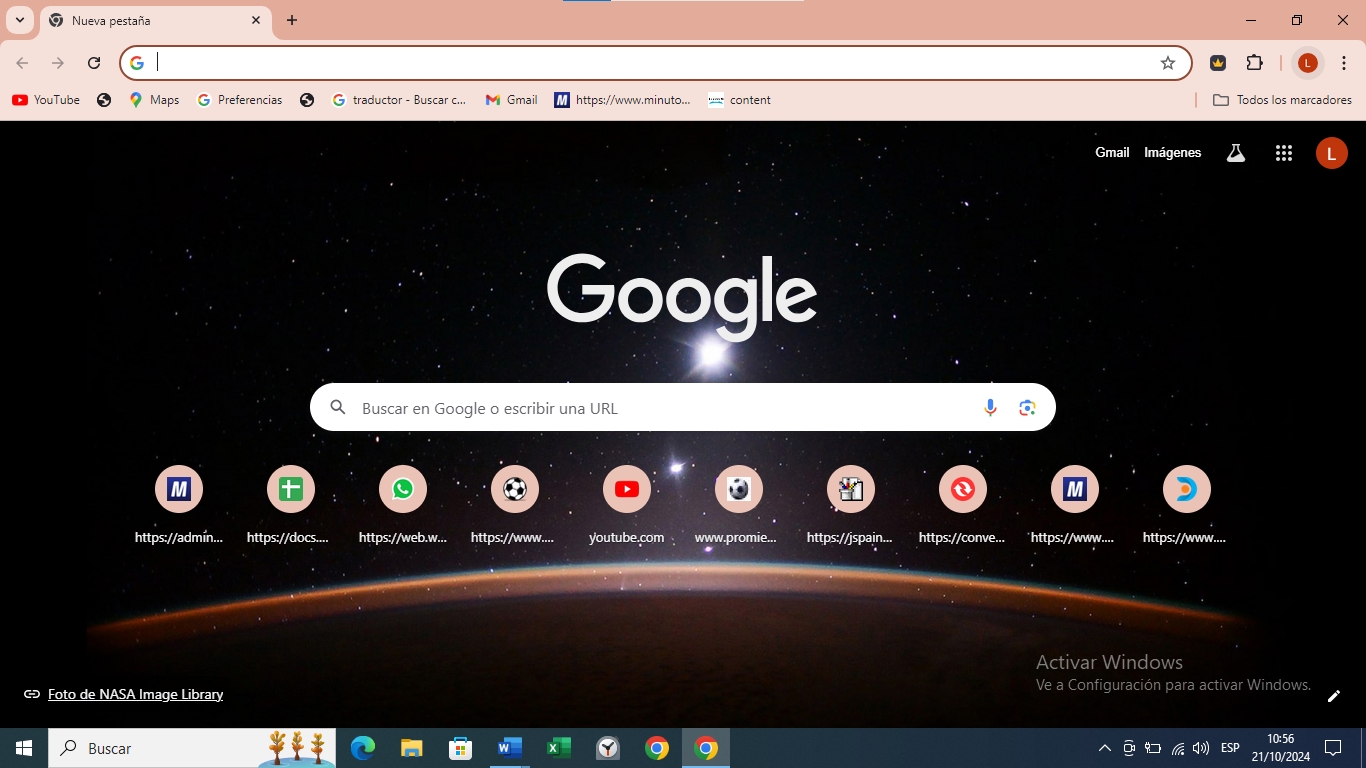1366x768 pixels.
Task: Open the minuto bookmark in bookmarks bar
Action: [x=622, y=100]
